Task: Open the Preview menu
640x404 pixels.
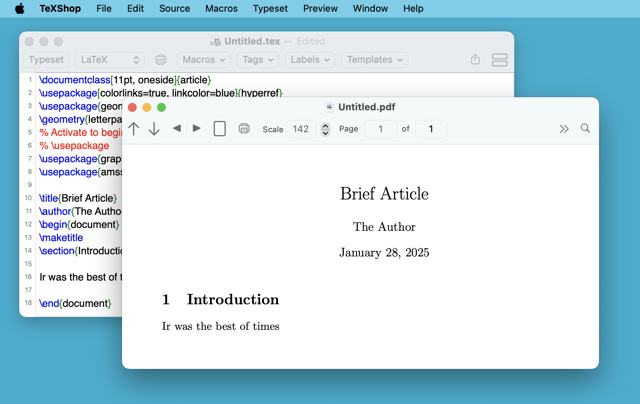Action: 320,8
